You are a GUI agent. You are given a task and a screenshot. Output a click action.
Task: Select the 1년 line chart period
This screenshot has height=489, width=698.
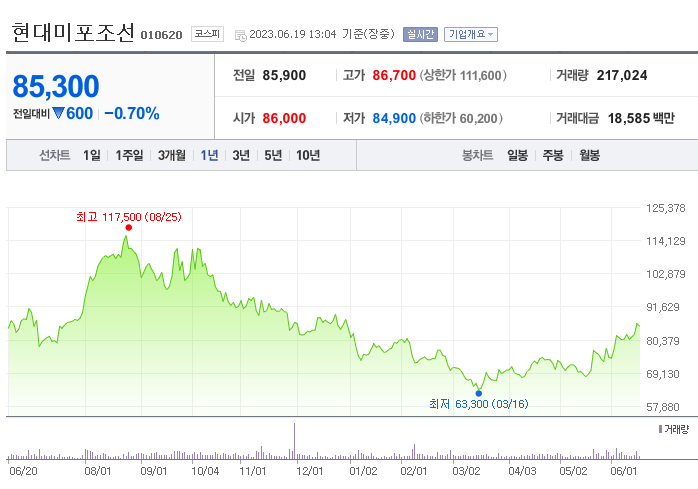(209, 155)
